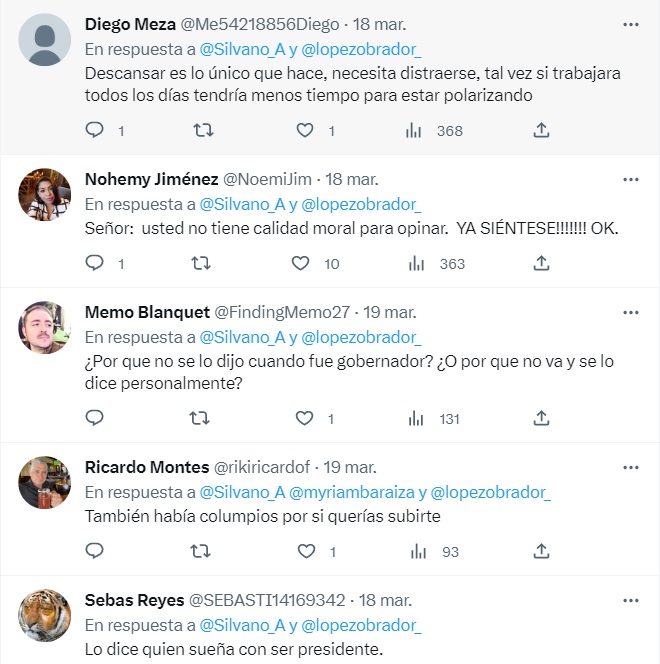
Task: Share Memo Blanquet's tweet
Action: [541, 418]
